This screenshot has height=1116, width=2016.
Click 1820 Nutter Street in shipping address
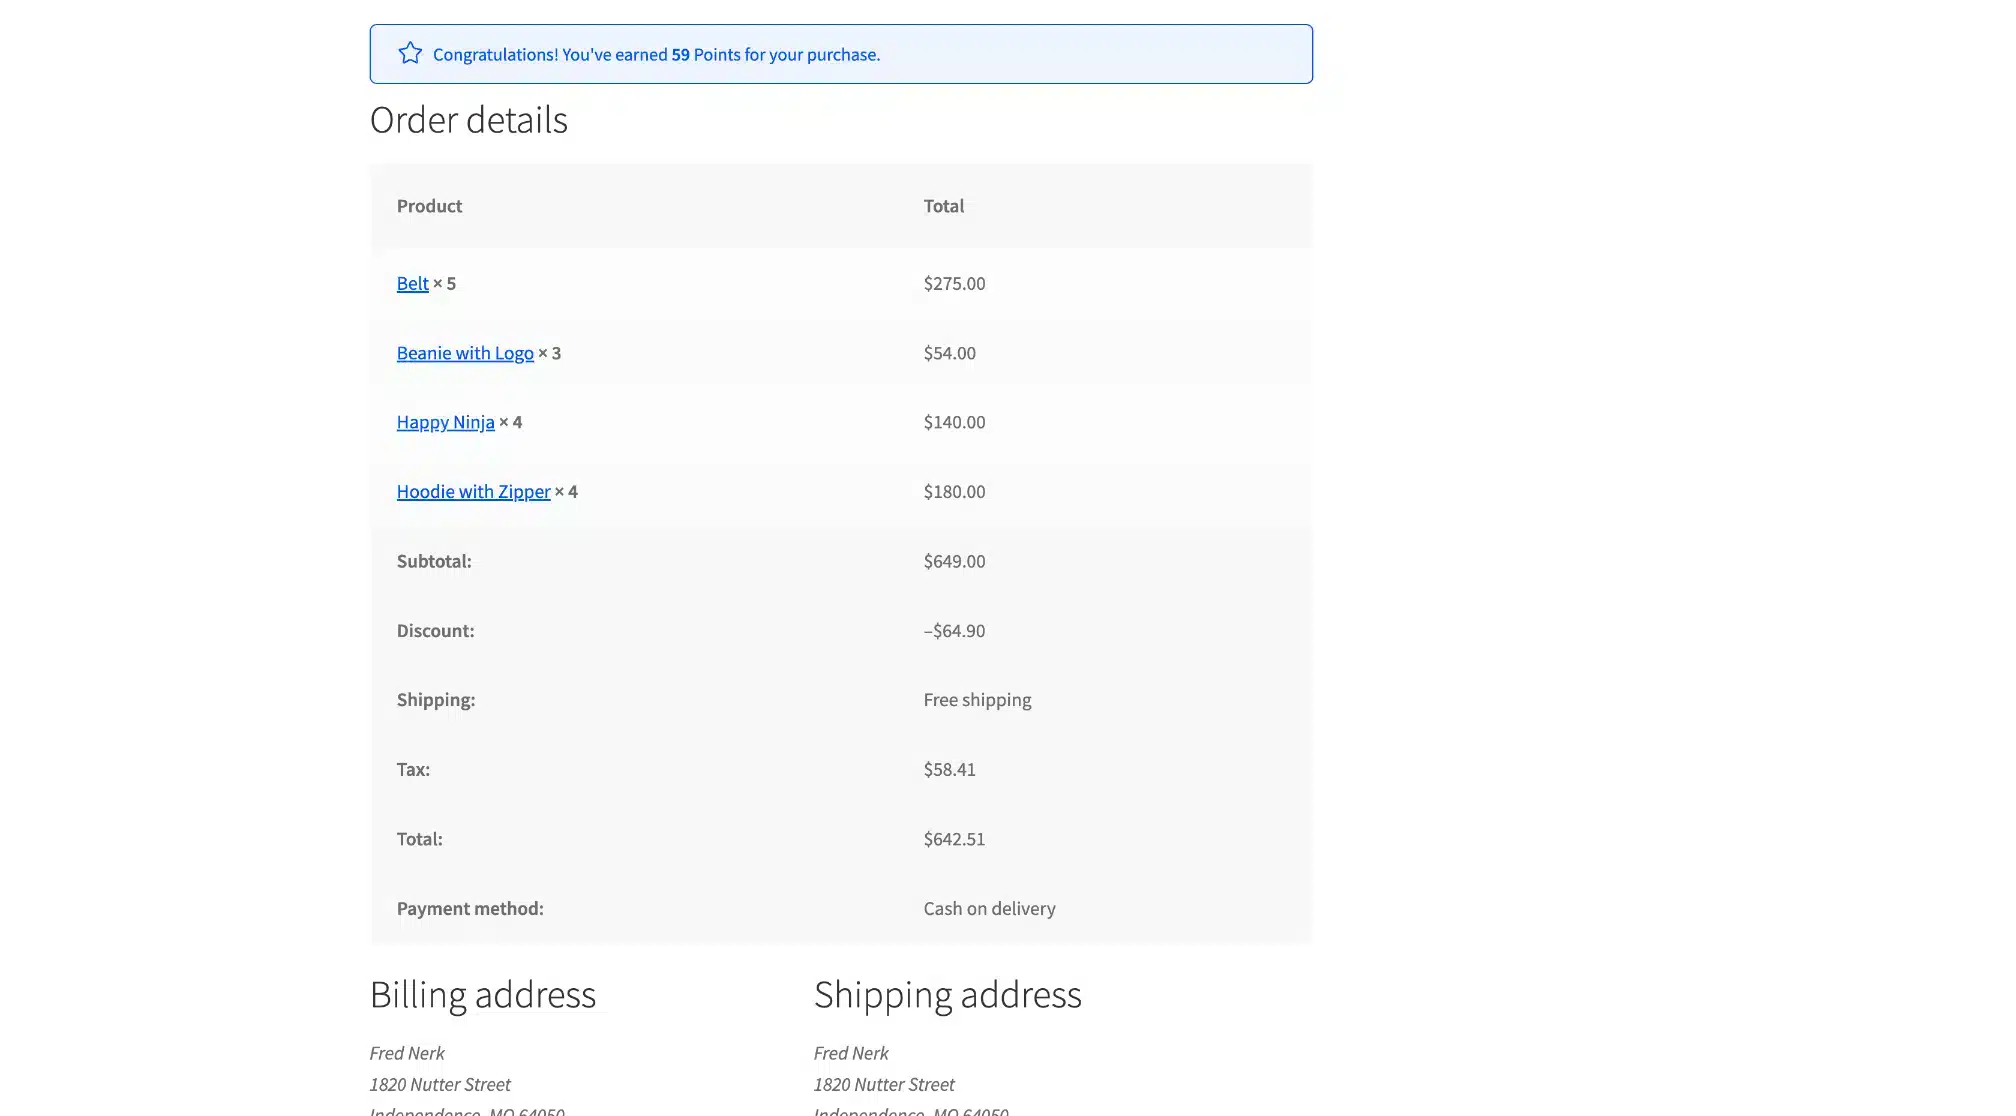point(884,1084)
